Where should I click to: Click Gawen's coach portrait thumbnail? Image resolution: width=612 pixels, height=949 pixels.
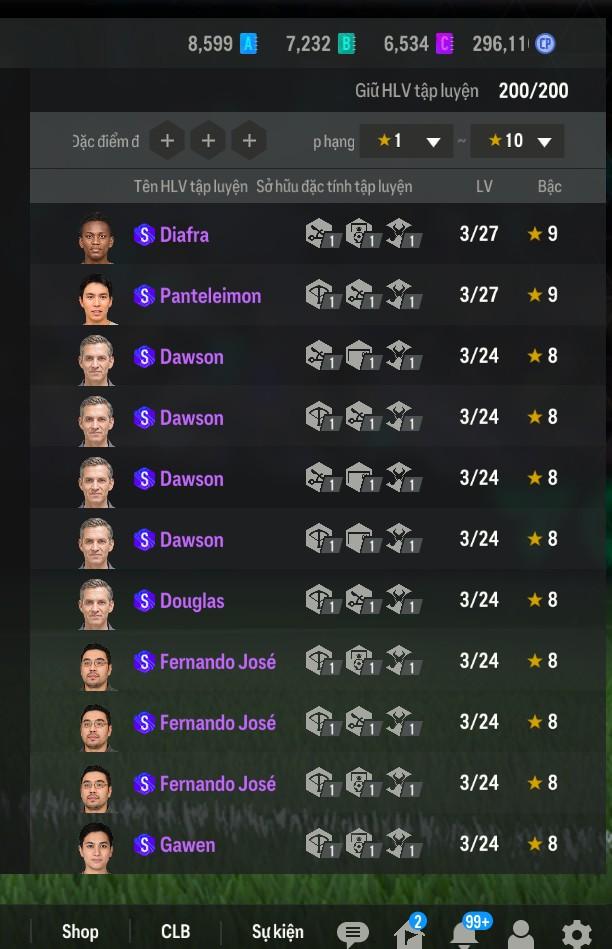tap(96, 847)
